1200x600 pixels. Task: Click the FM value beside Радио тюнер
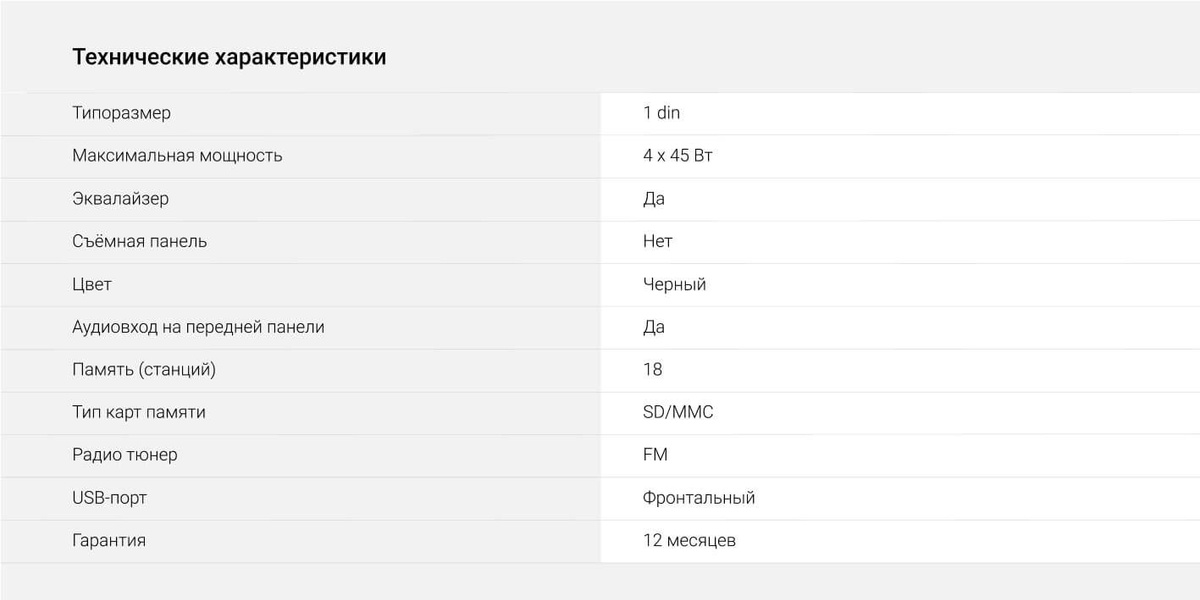pos(655,455)
